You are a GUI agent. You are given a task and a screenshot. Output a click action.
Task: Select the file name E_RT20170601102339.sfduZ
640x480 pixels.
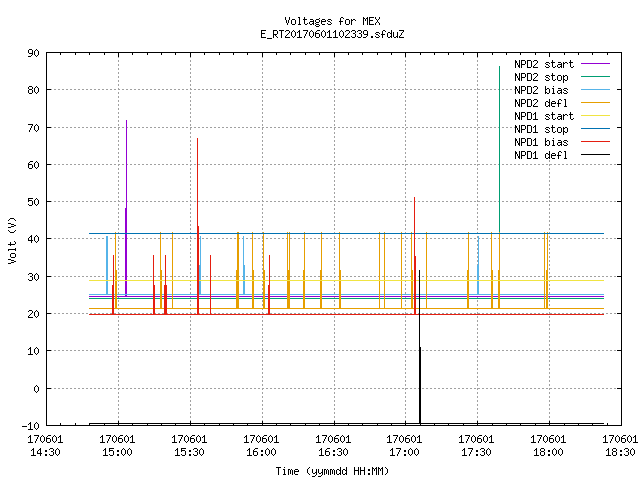coord(332,34)
